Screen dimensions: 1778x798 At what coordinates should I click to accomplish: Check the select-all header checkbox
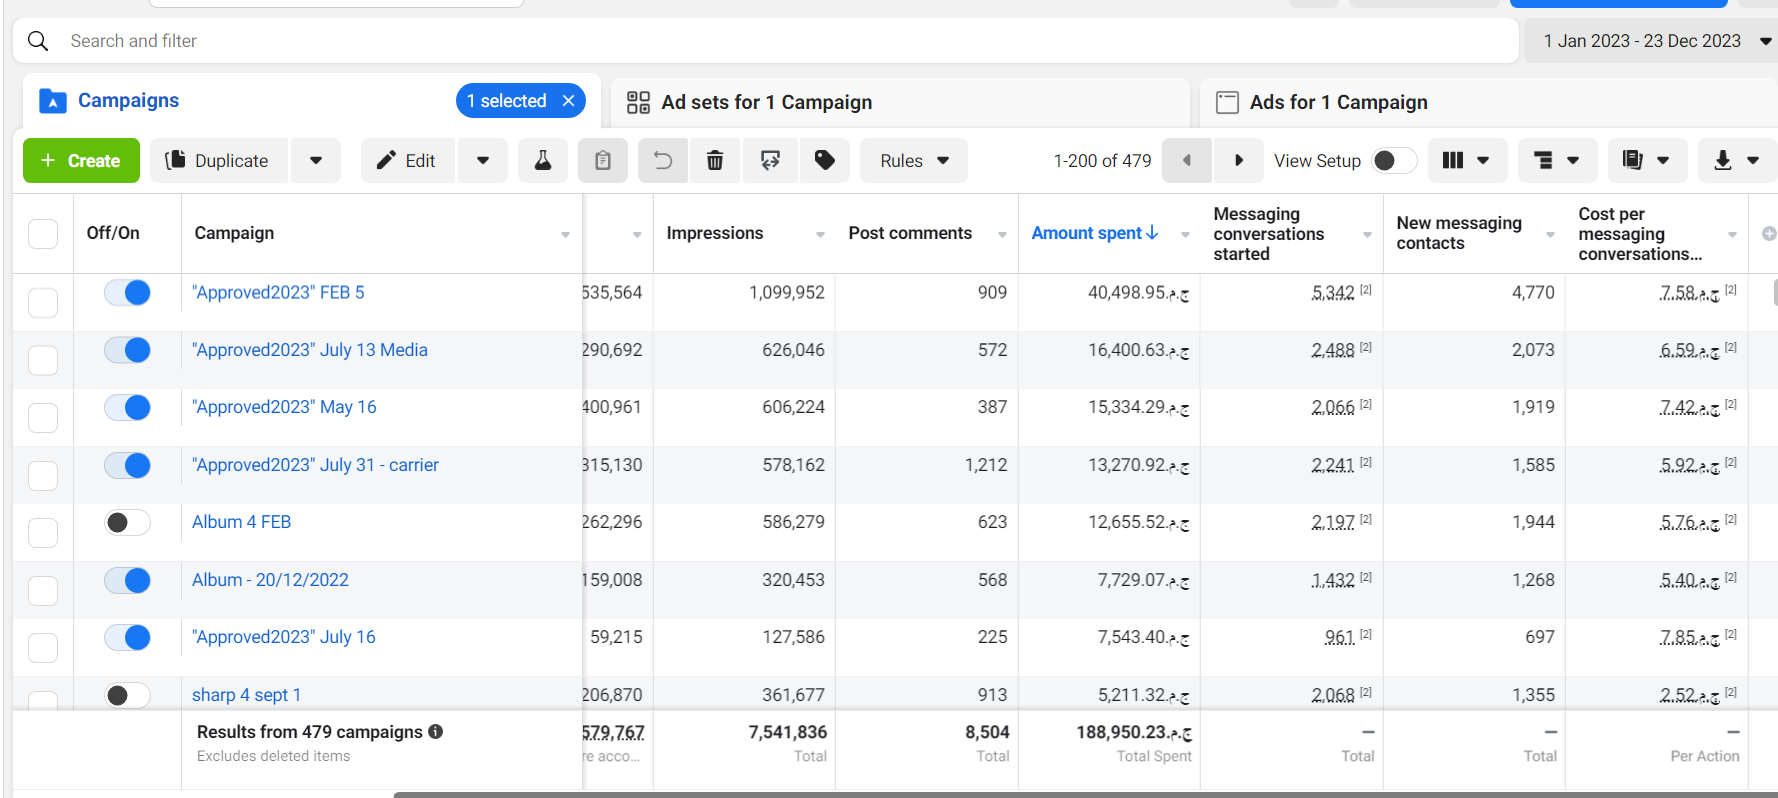pyautogui.click(x=43, y=233)
